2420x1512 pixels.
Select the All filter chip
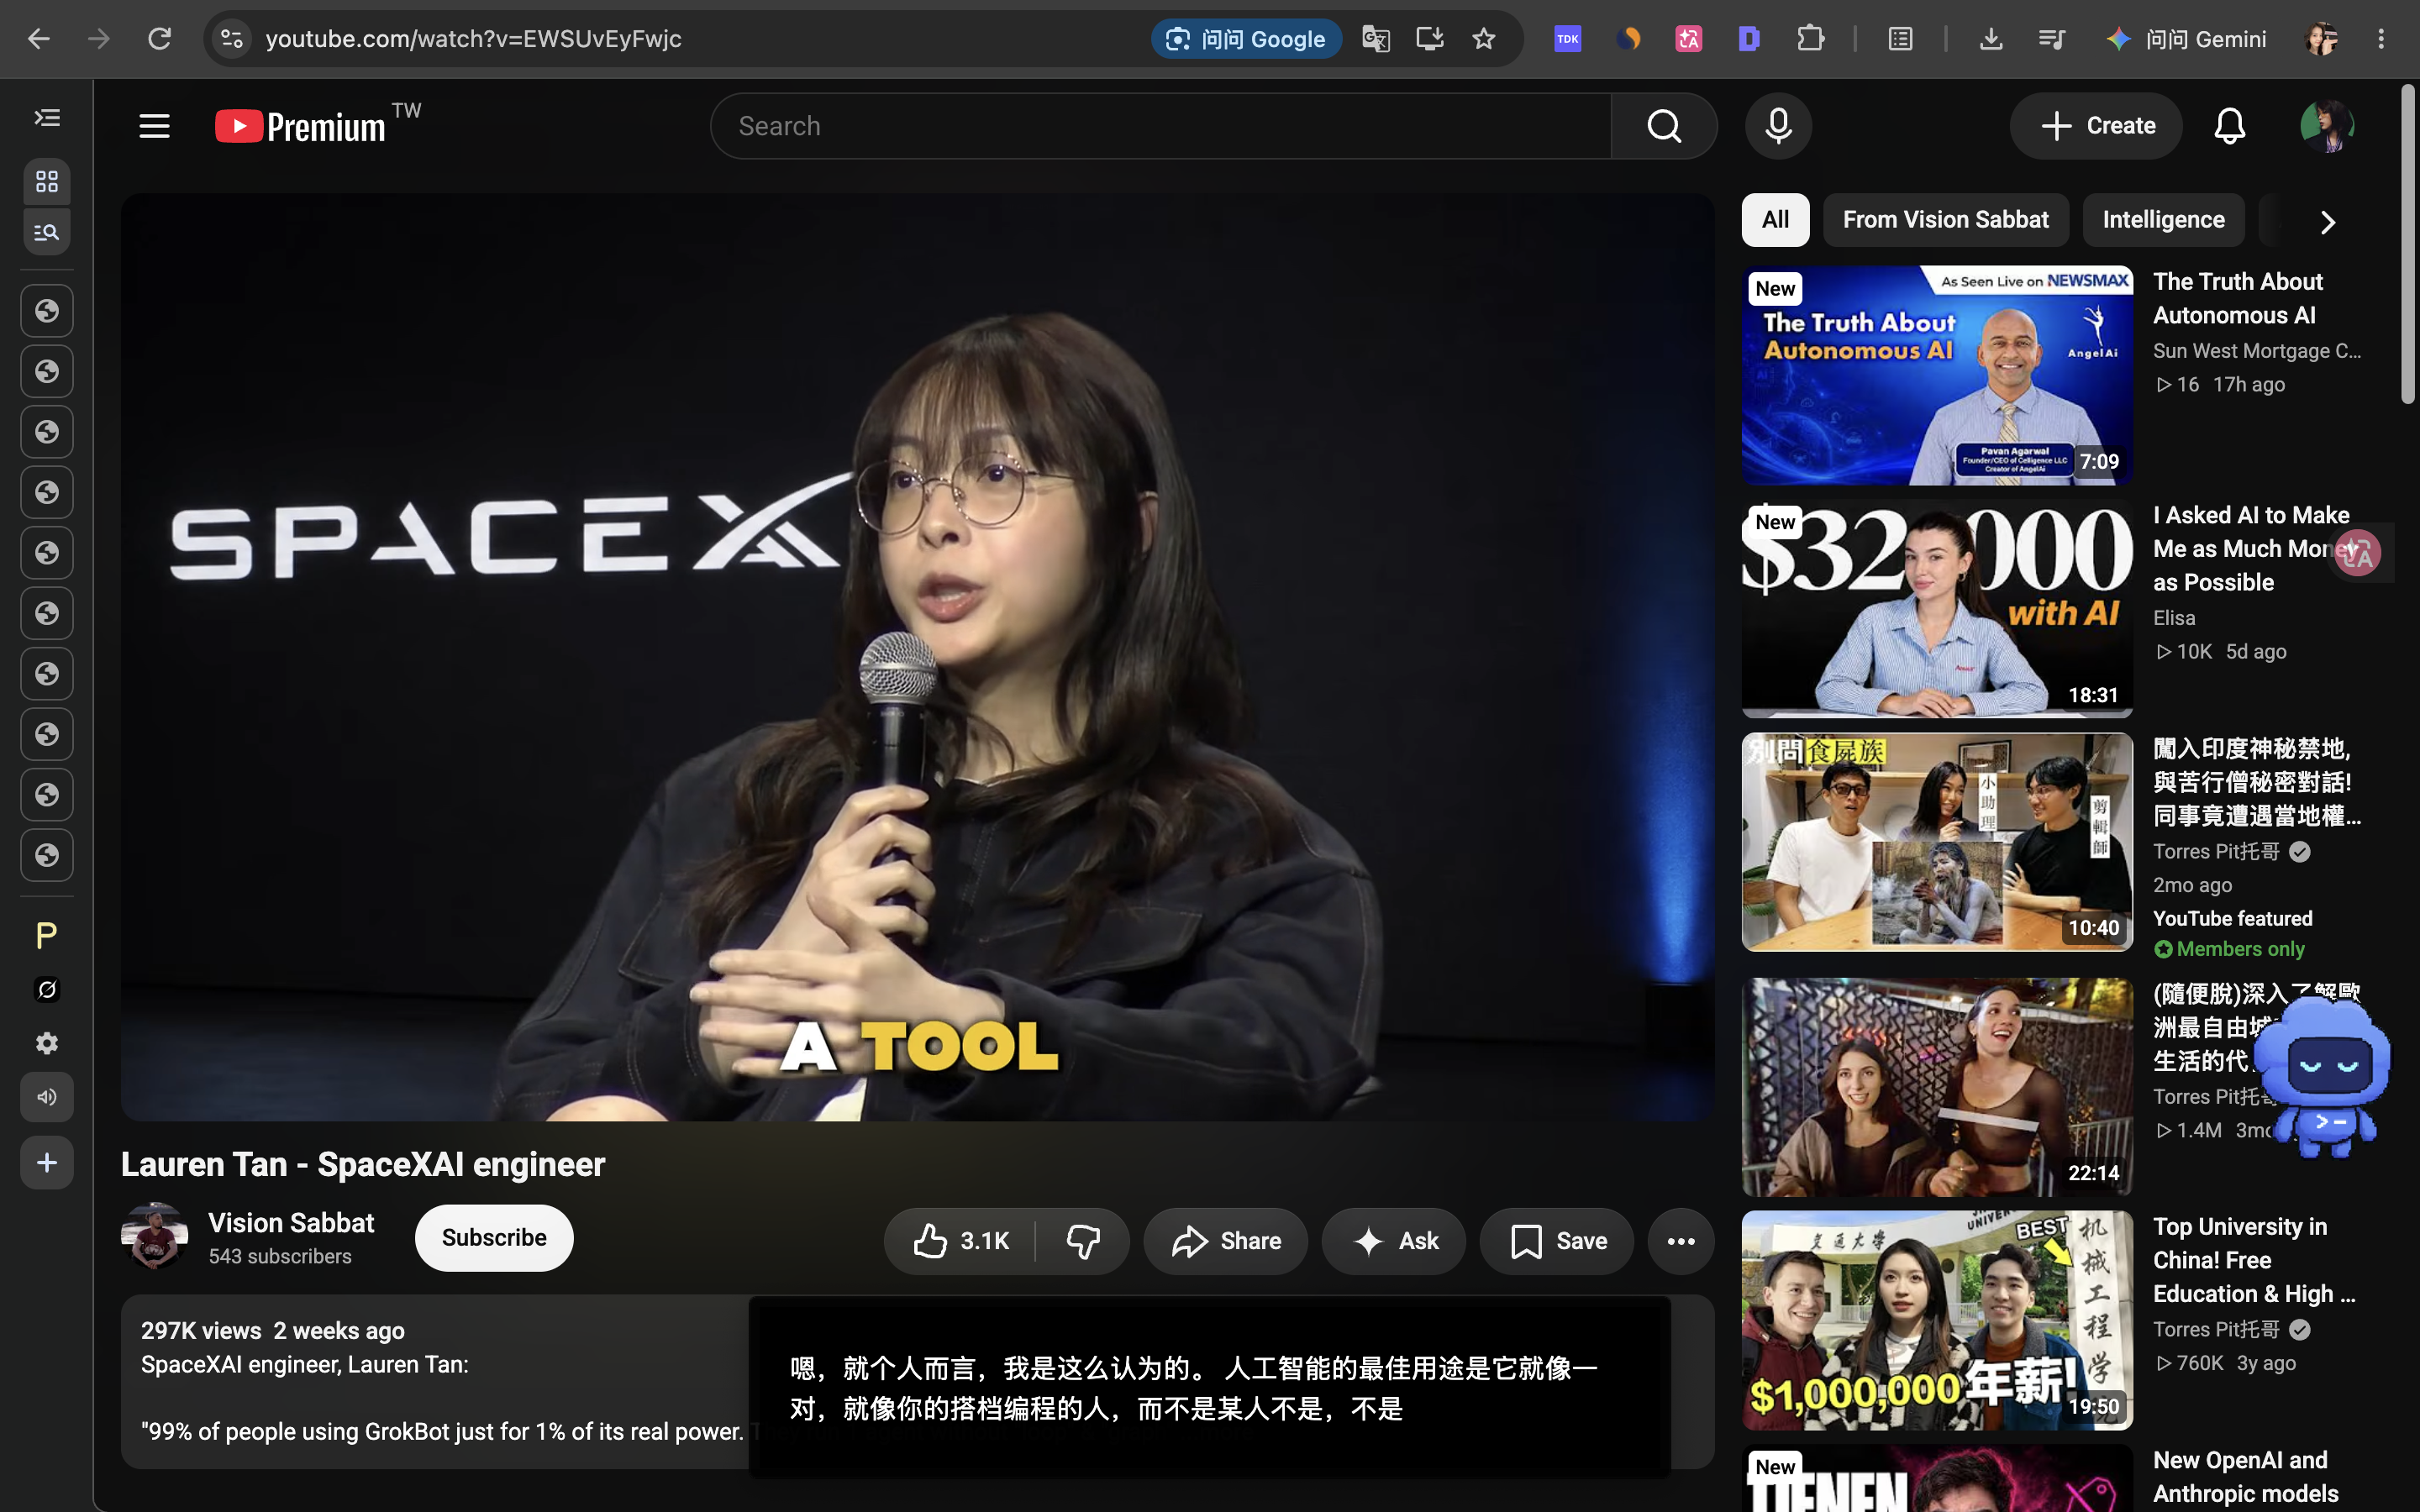pyautogui.click(x=1775, y=220)
